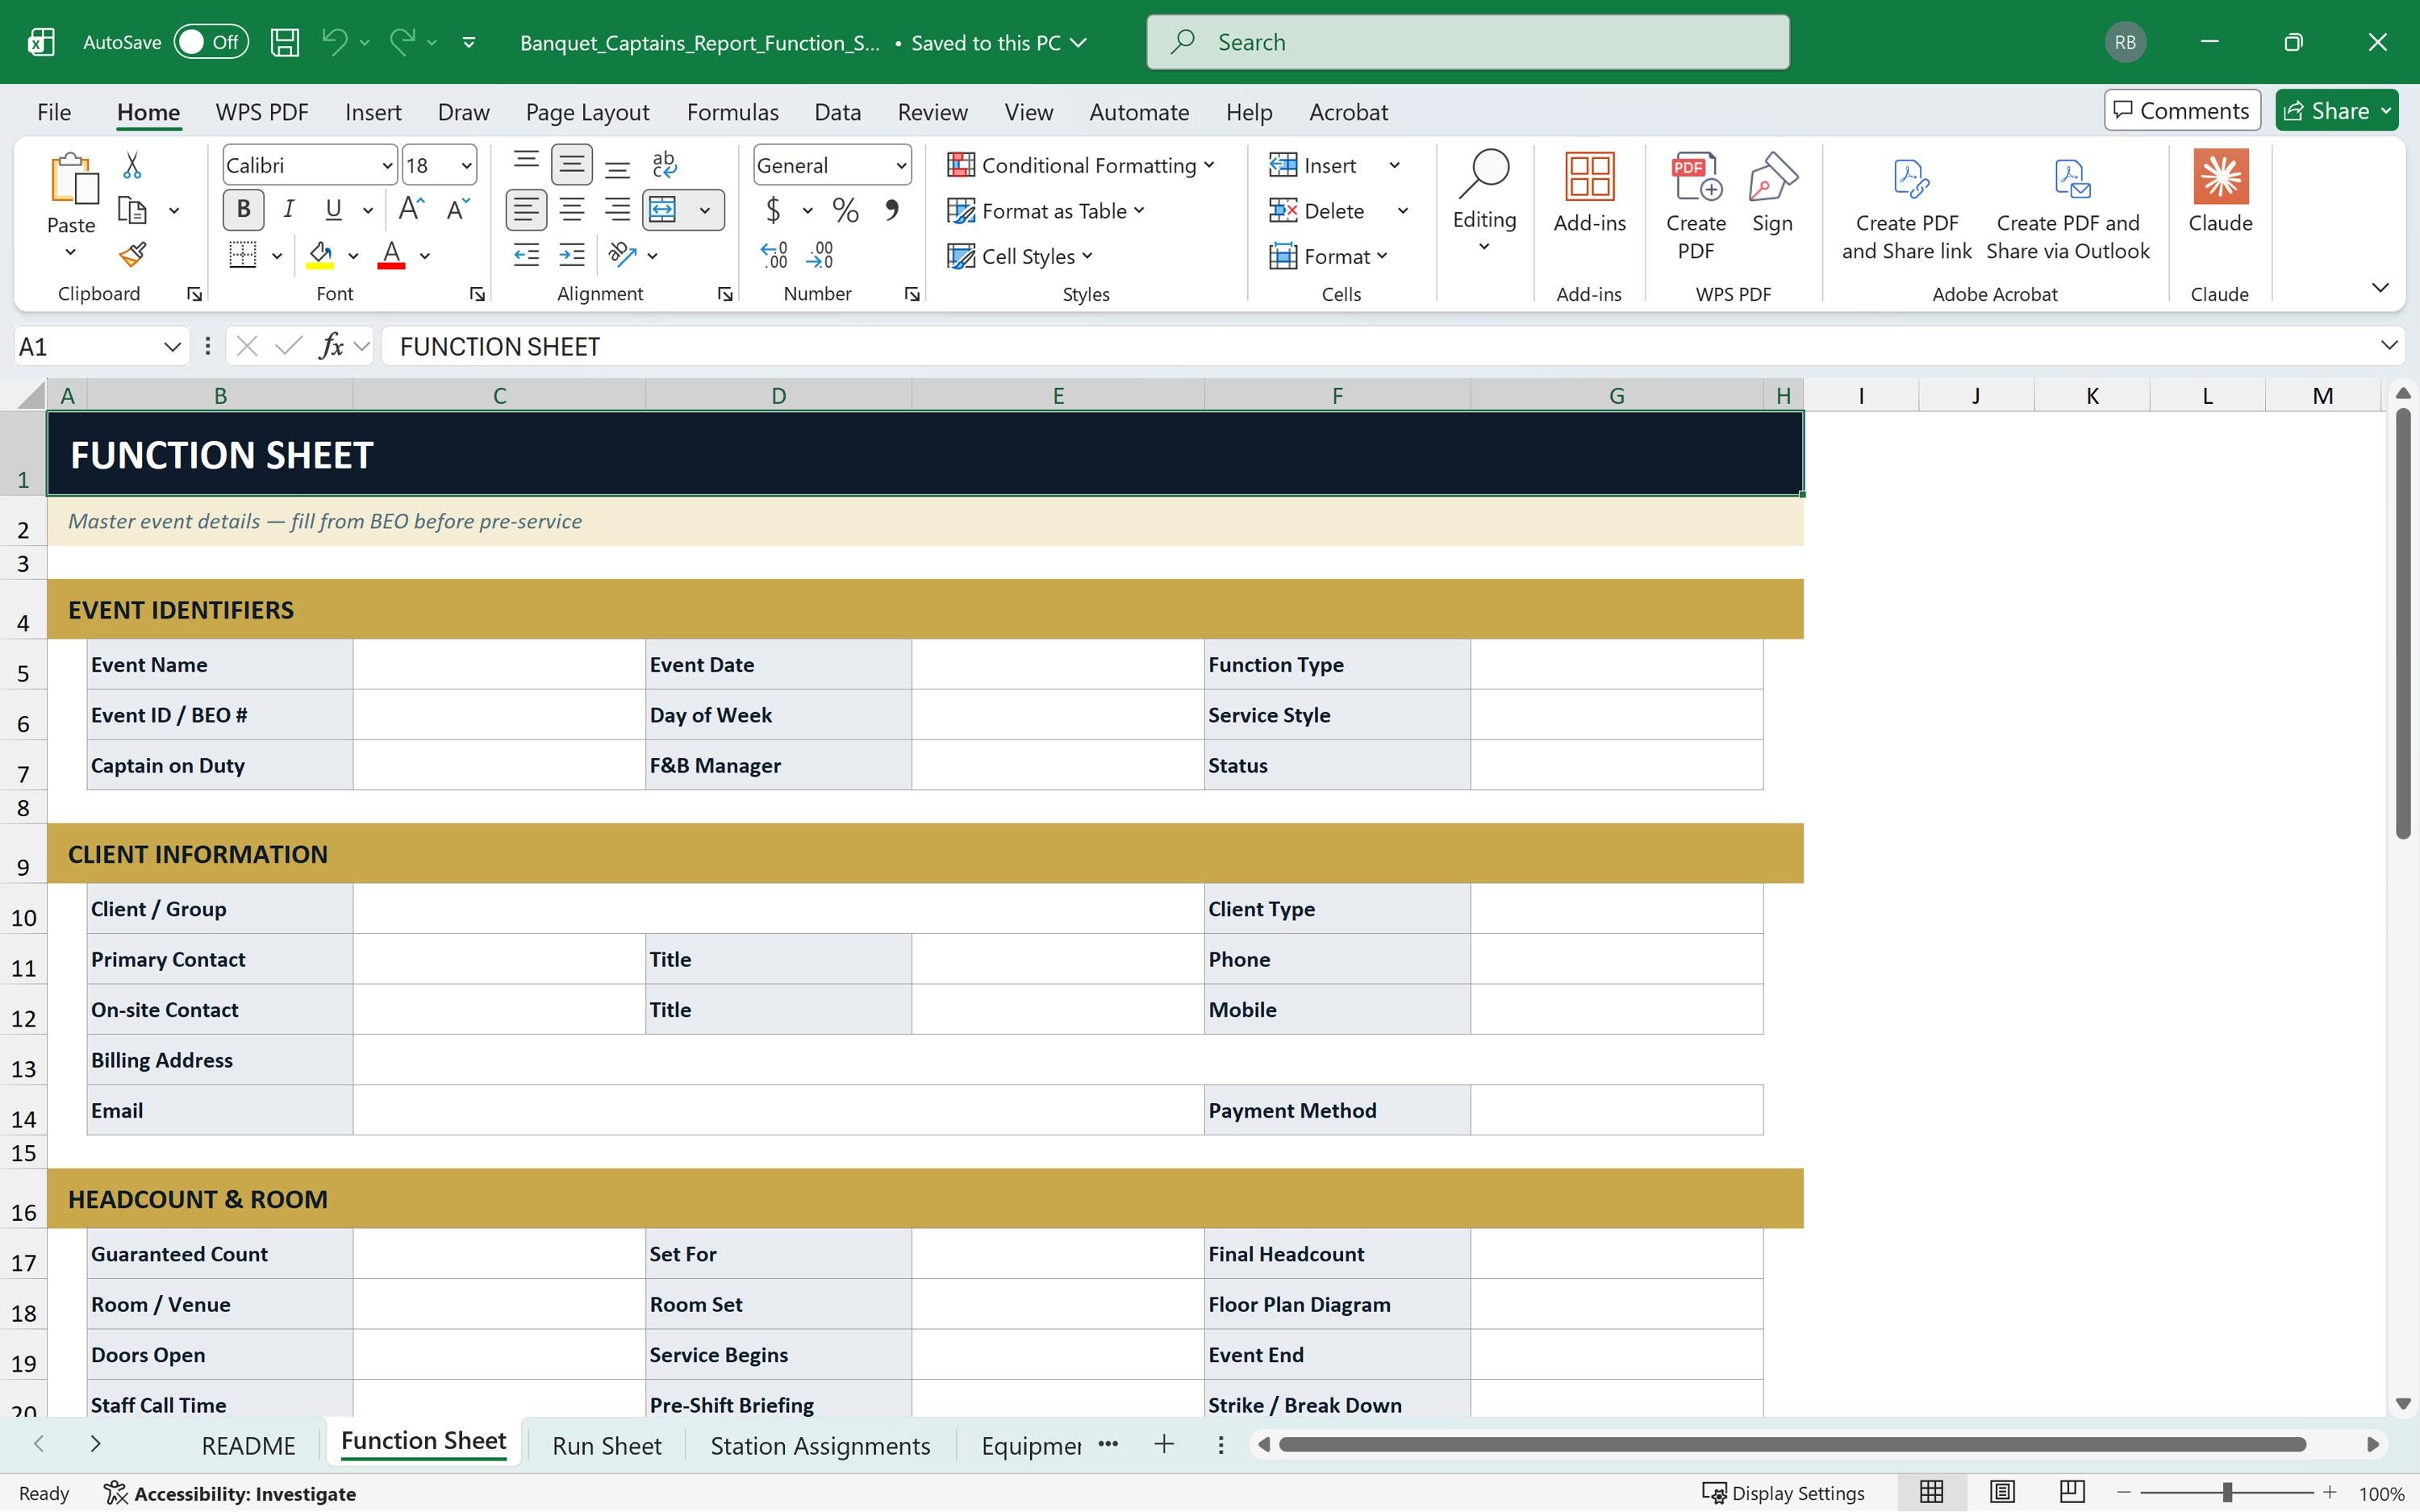Click the Comma Style icon
The height and width of the screenshot is (1512, 2420).
(891, 210)
